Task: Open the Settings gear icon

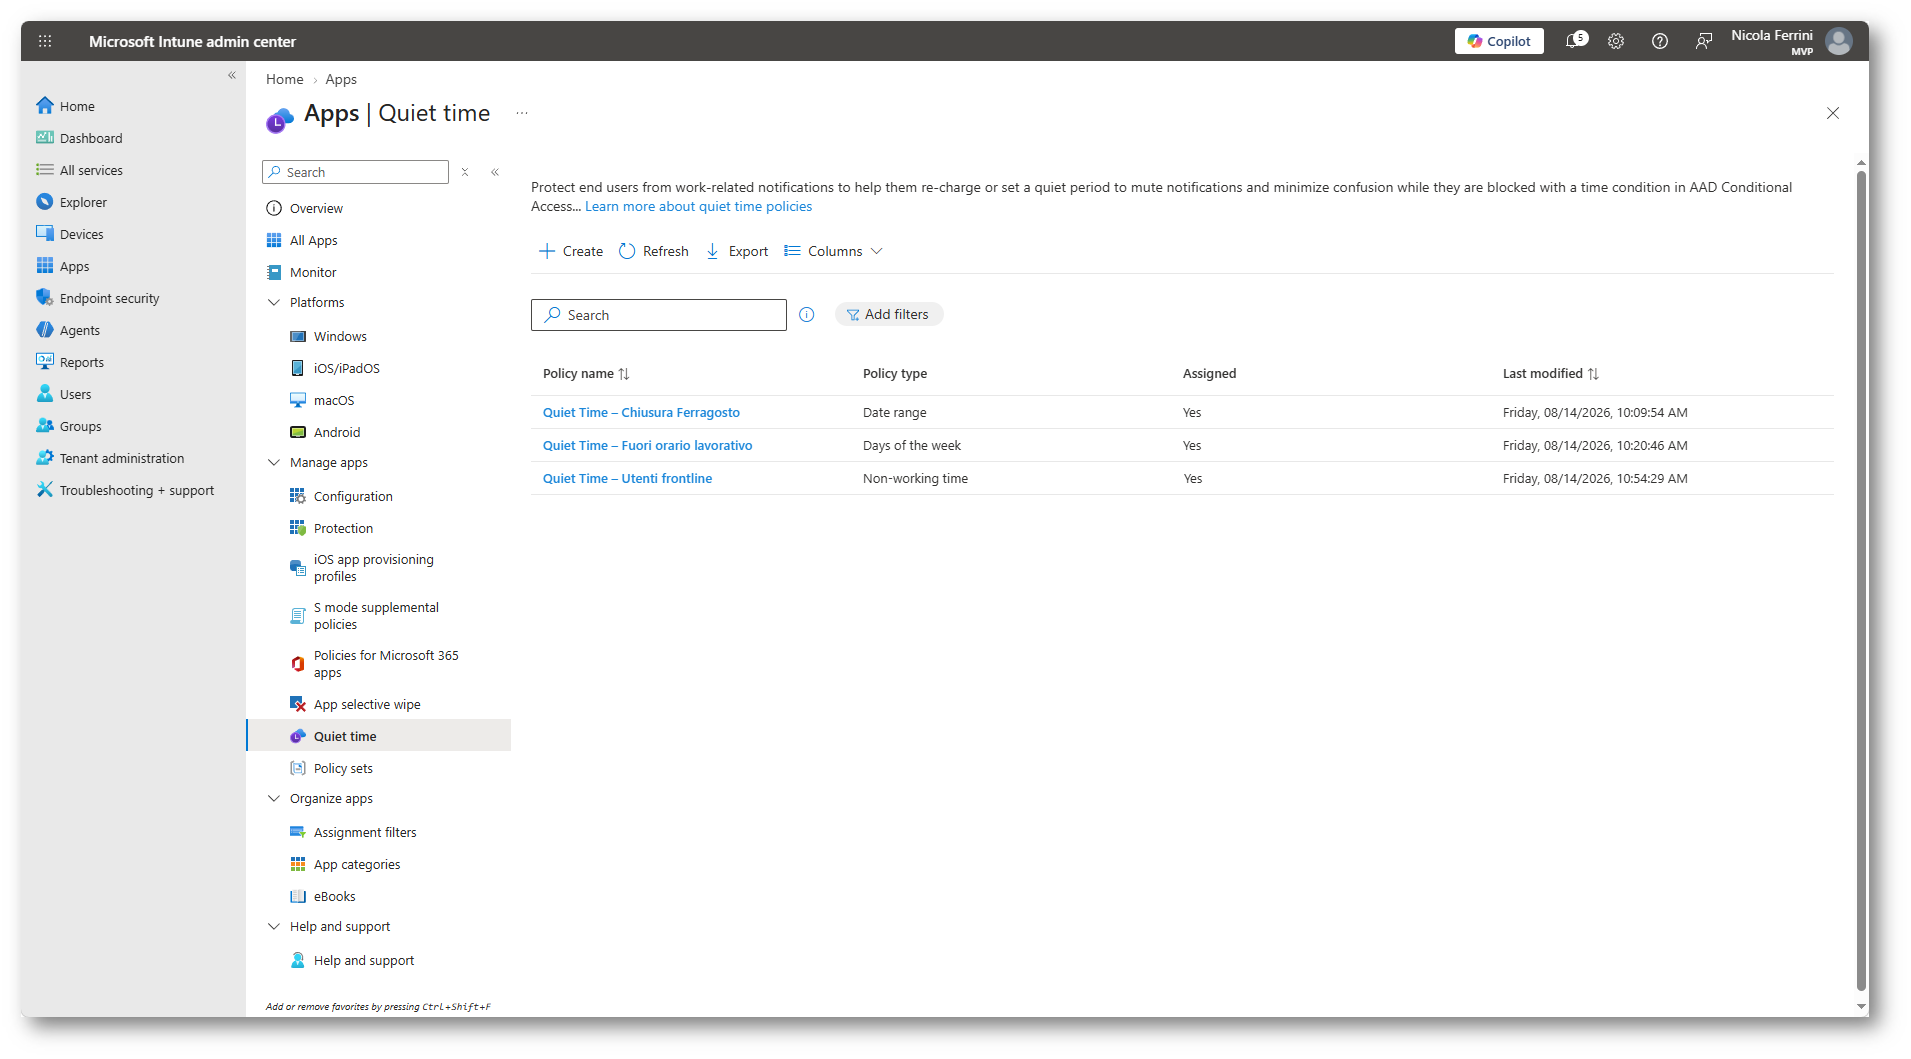Action: [x=1616, y=41]
